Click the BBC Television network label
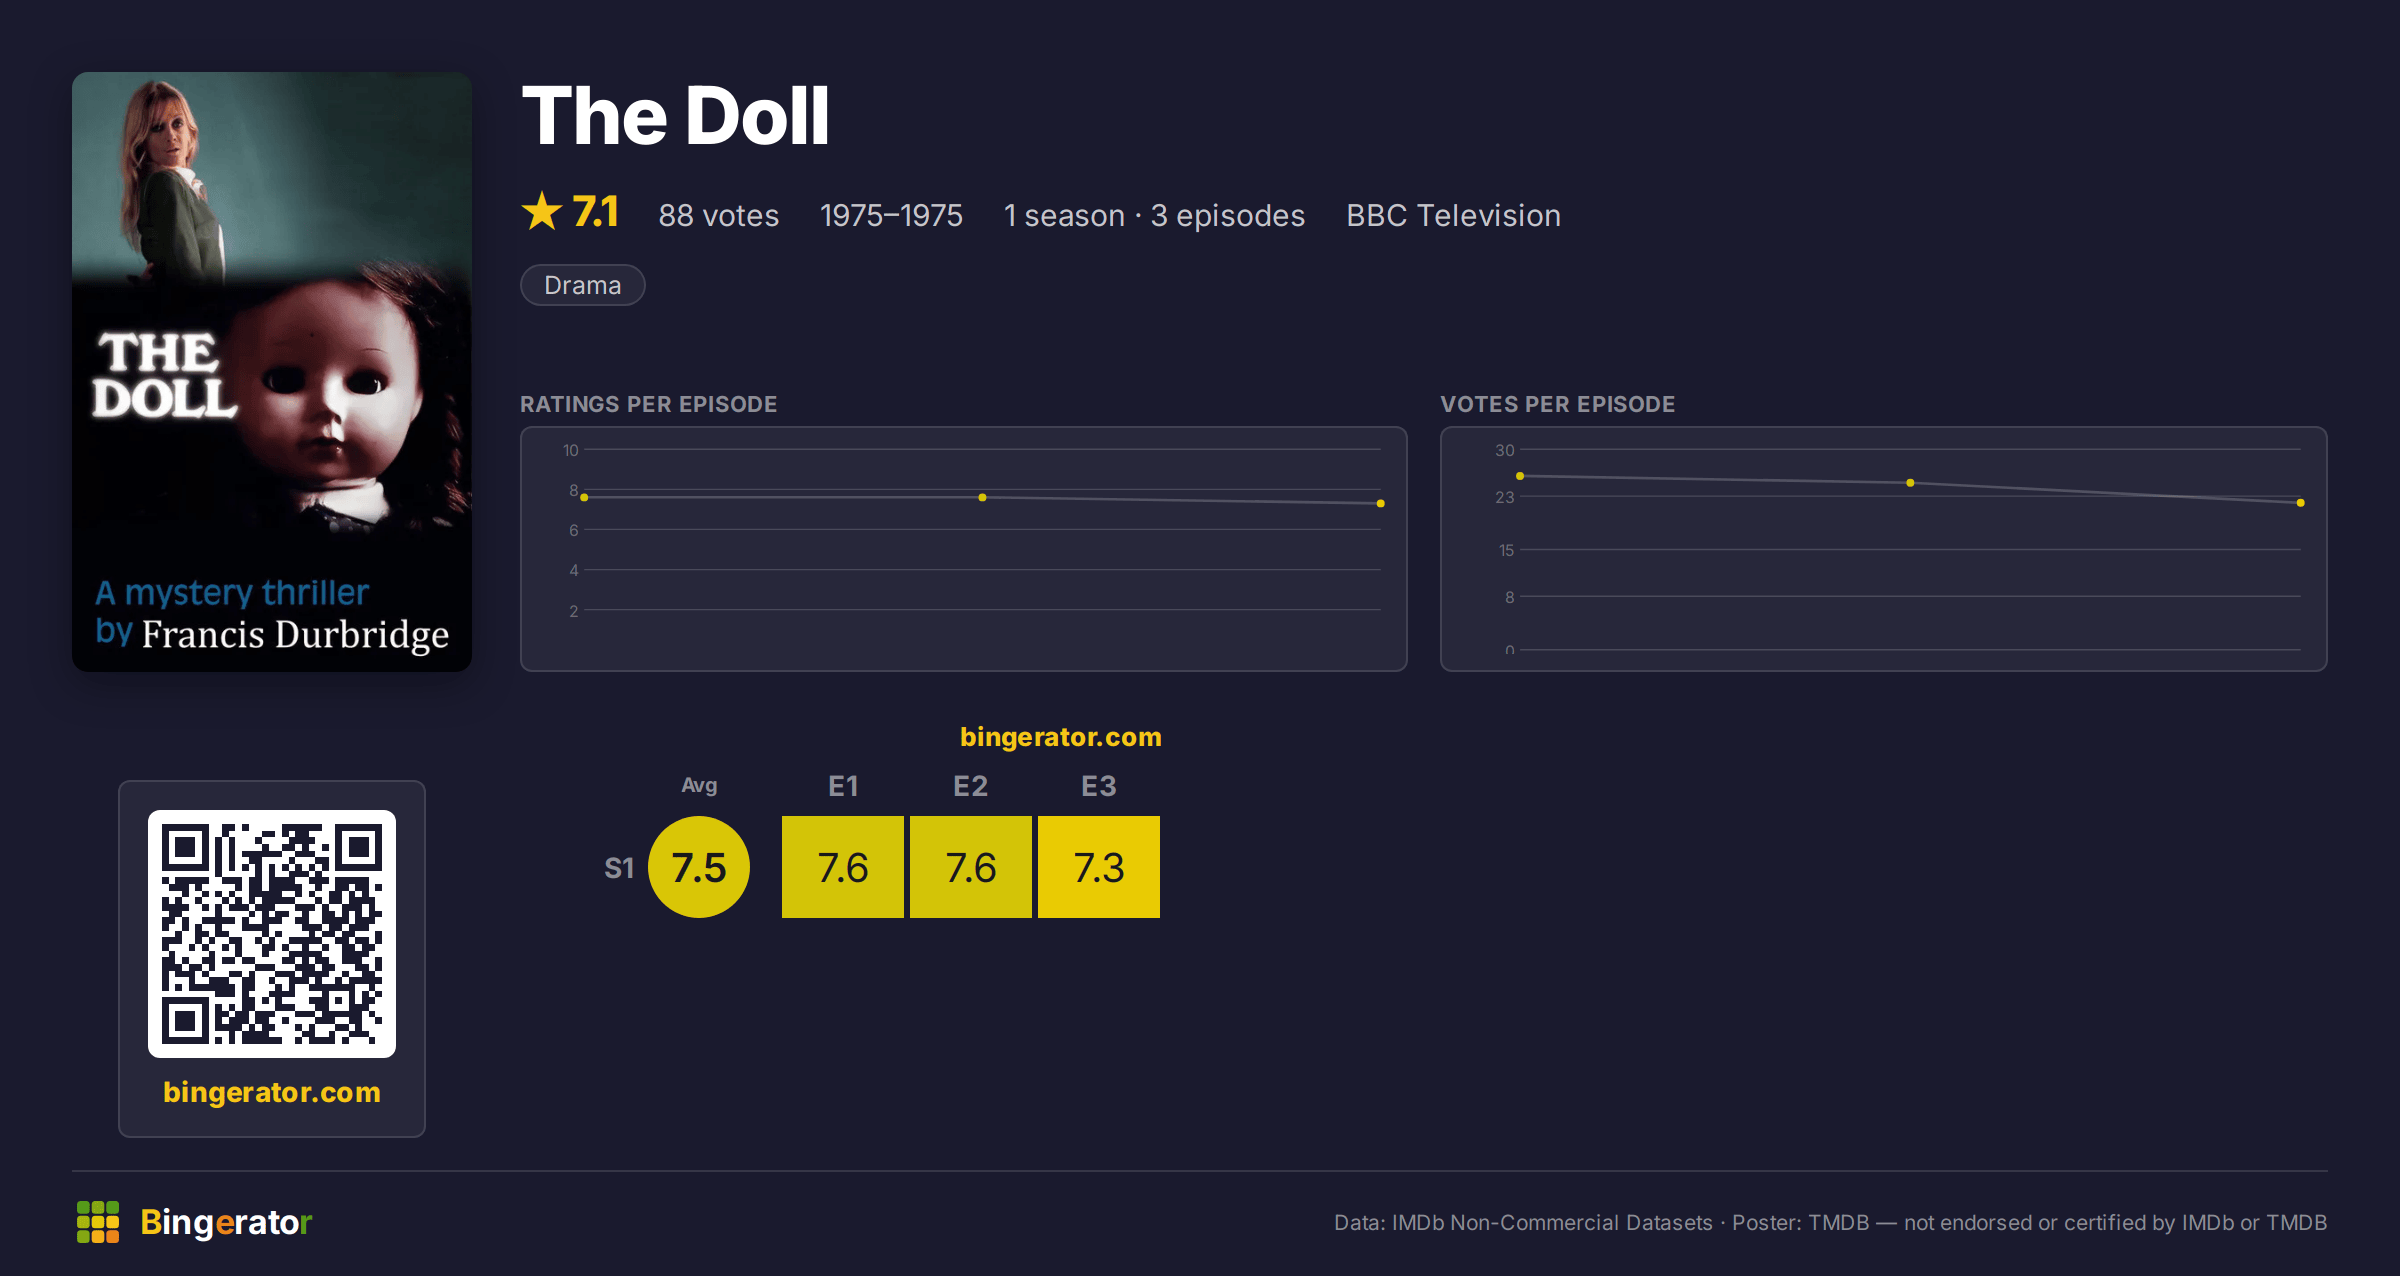Image resolution: width=2400 pixels, height=1276 pixels. tap(1453, 215)
